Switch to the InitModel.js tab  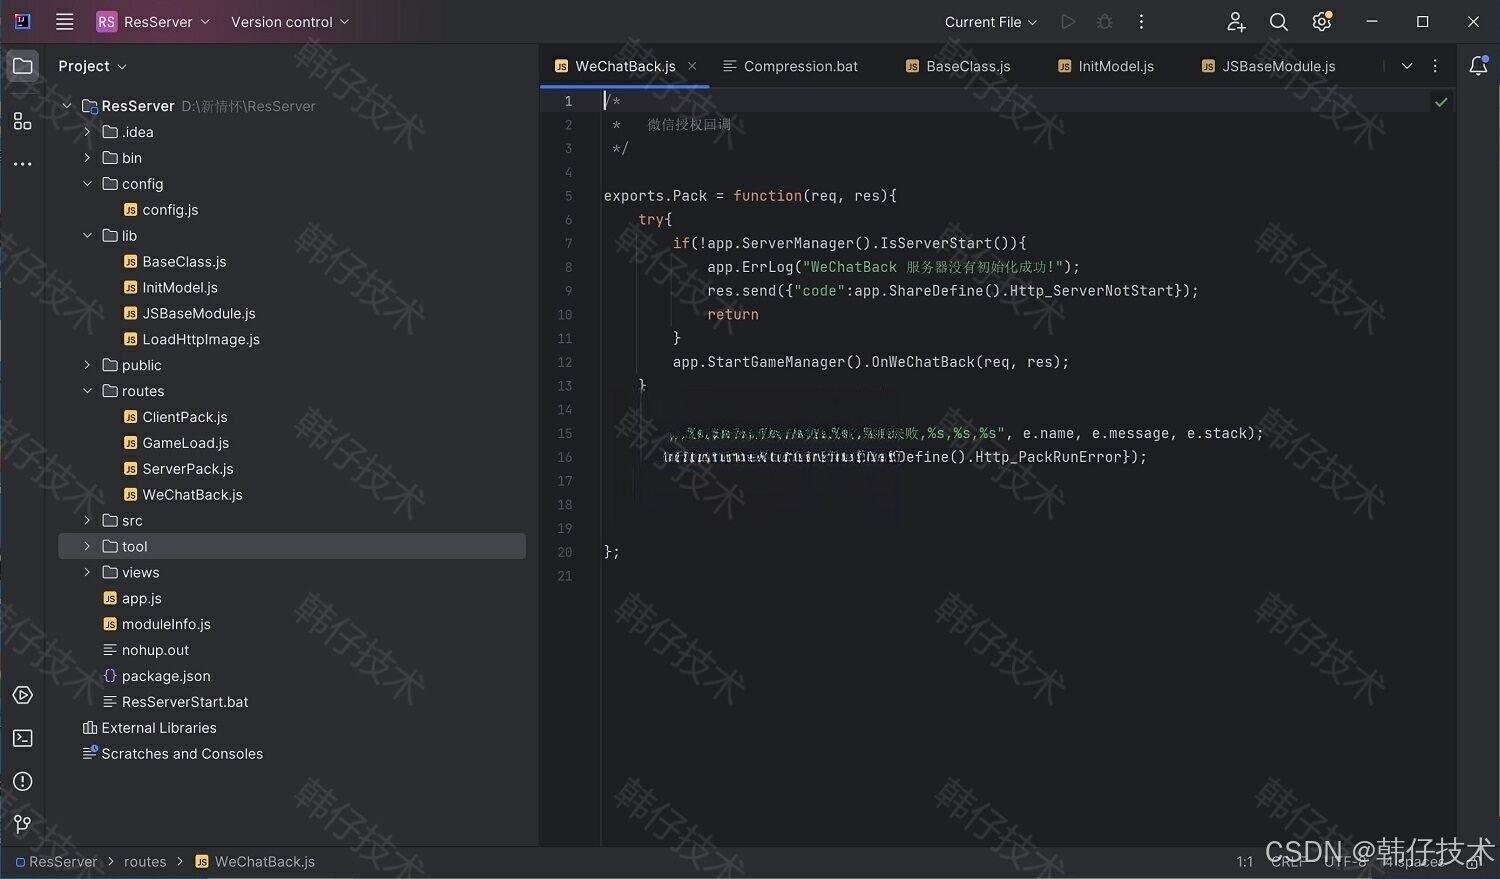[1106, 66]
